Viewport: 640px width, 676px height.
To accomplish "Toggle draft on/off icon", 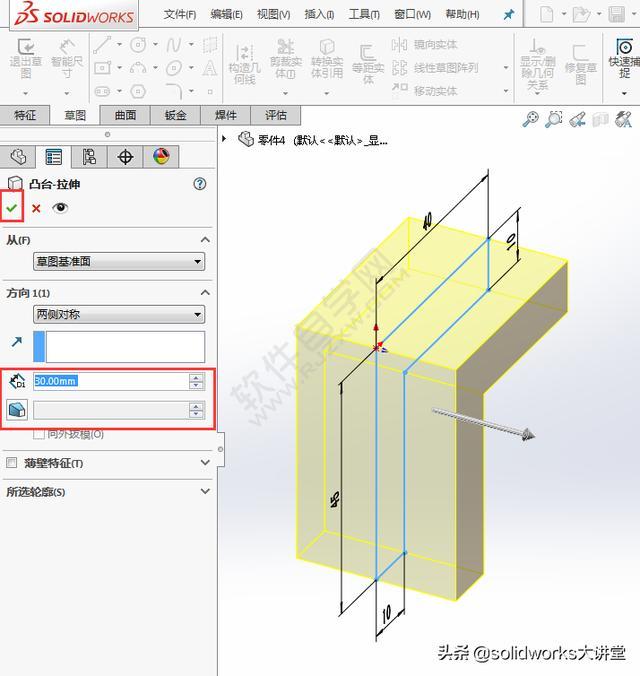I will point(17,410).
